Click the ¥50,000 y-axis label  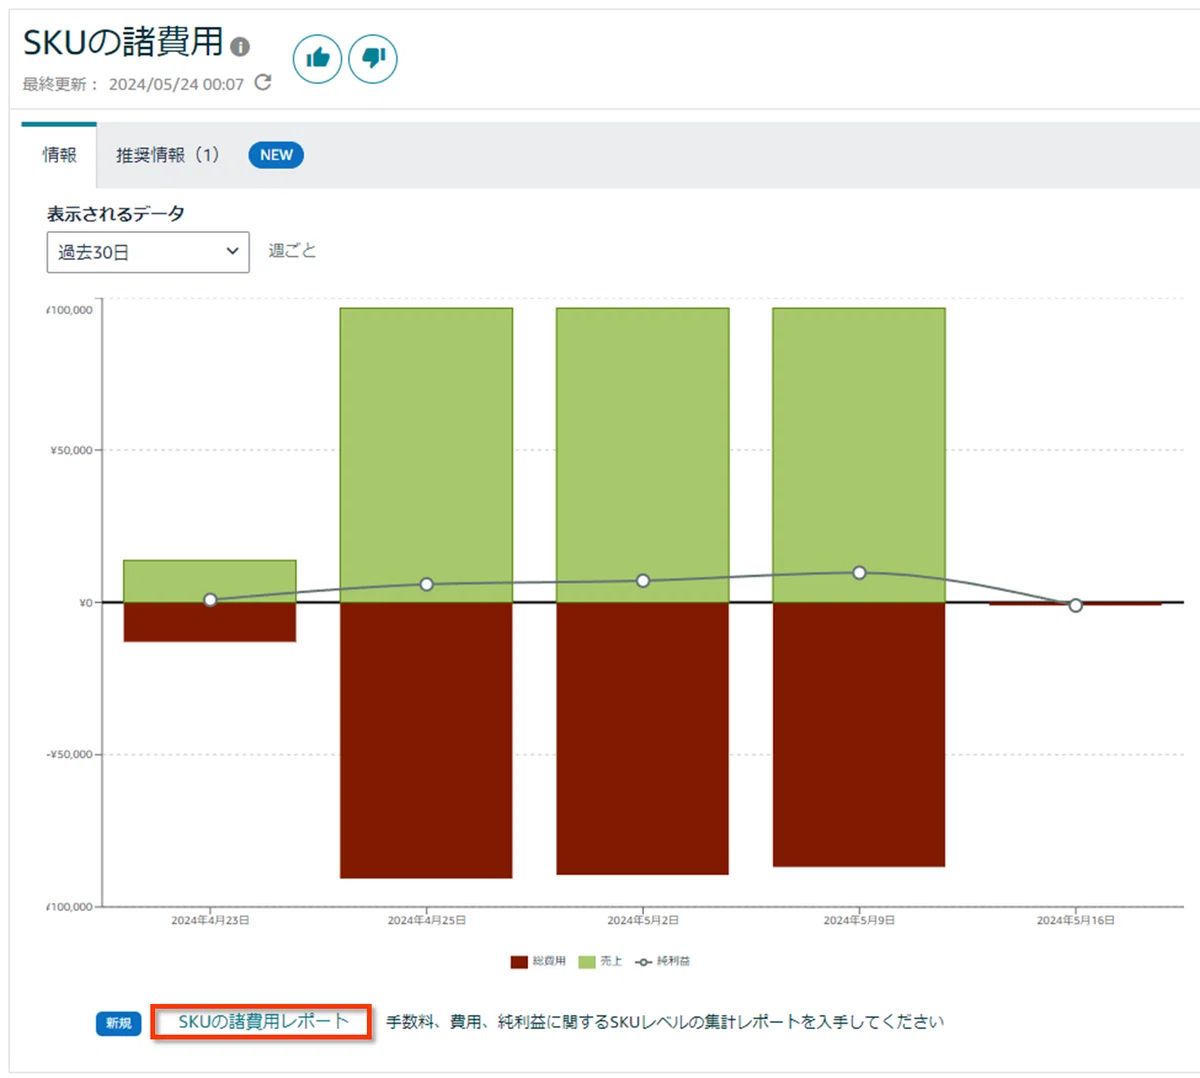click(72, 451)
